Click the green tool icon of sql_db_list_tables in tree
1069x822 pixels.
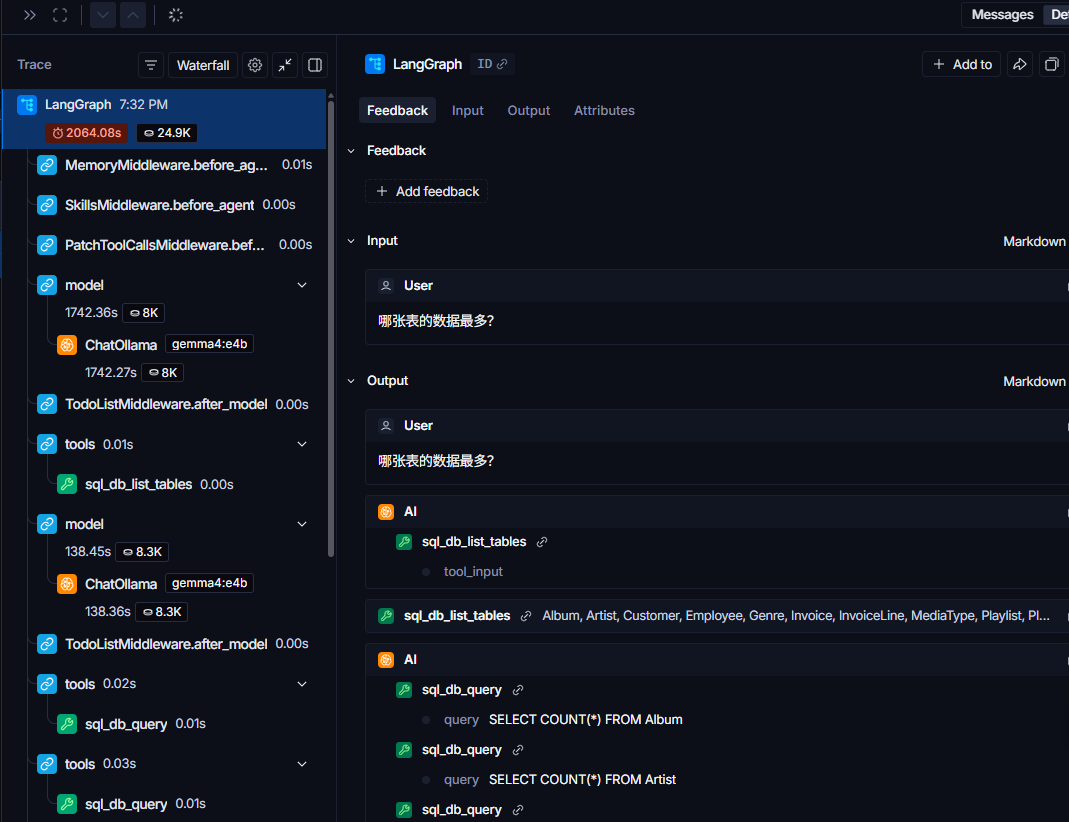(67, 484)
